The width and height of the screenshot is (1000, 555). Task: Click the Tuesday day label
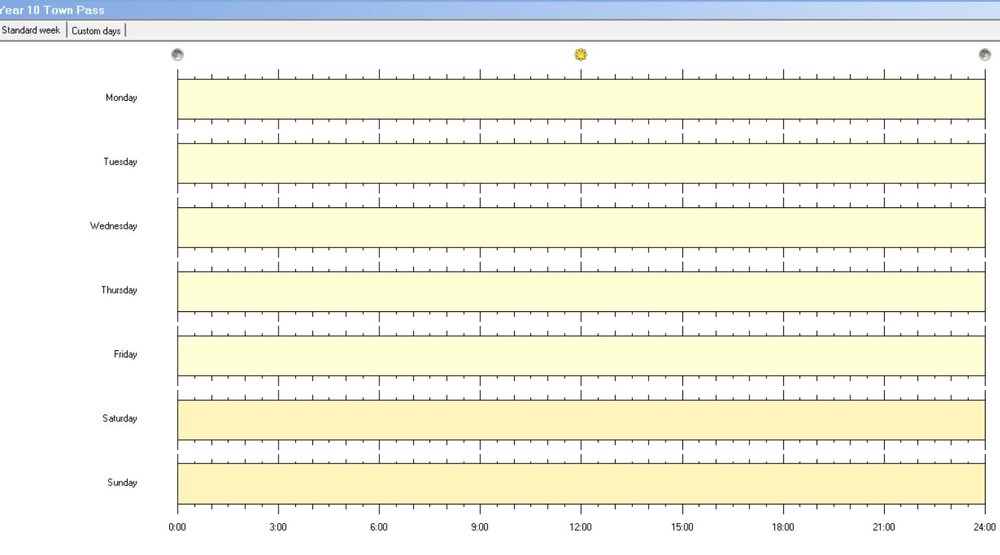click(x=120, y=162)
